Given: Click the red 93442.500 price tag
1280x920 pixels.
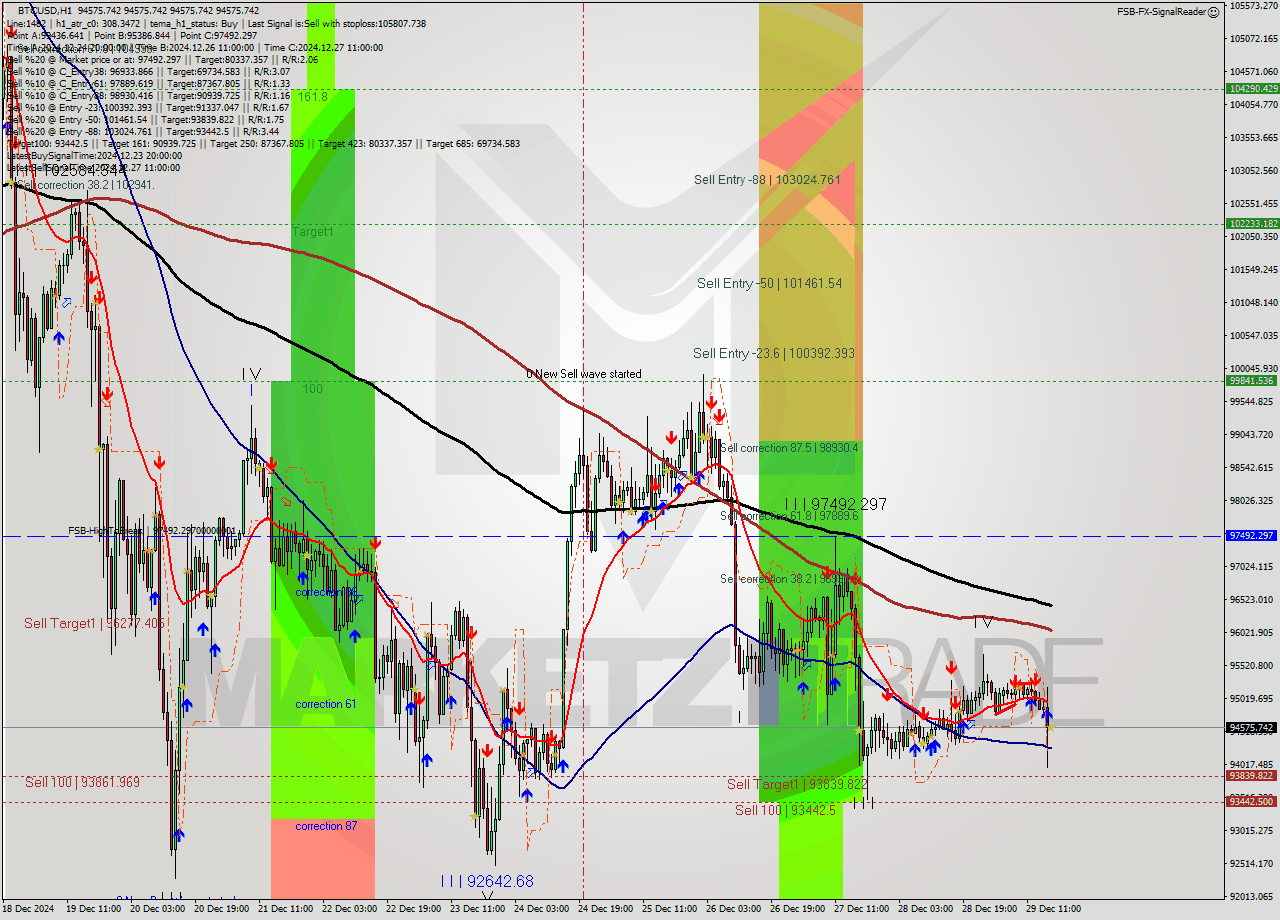Looking at the screenshot, I should pos(1252,801).
